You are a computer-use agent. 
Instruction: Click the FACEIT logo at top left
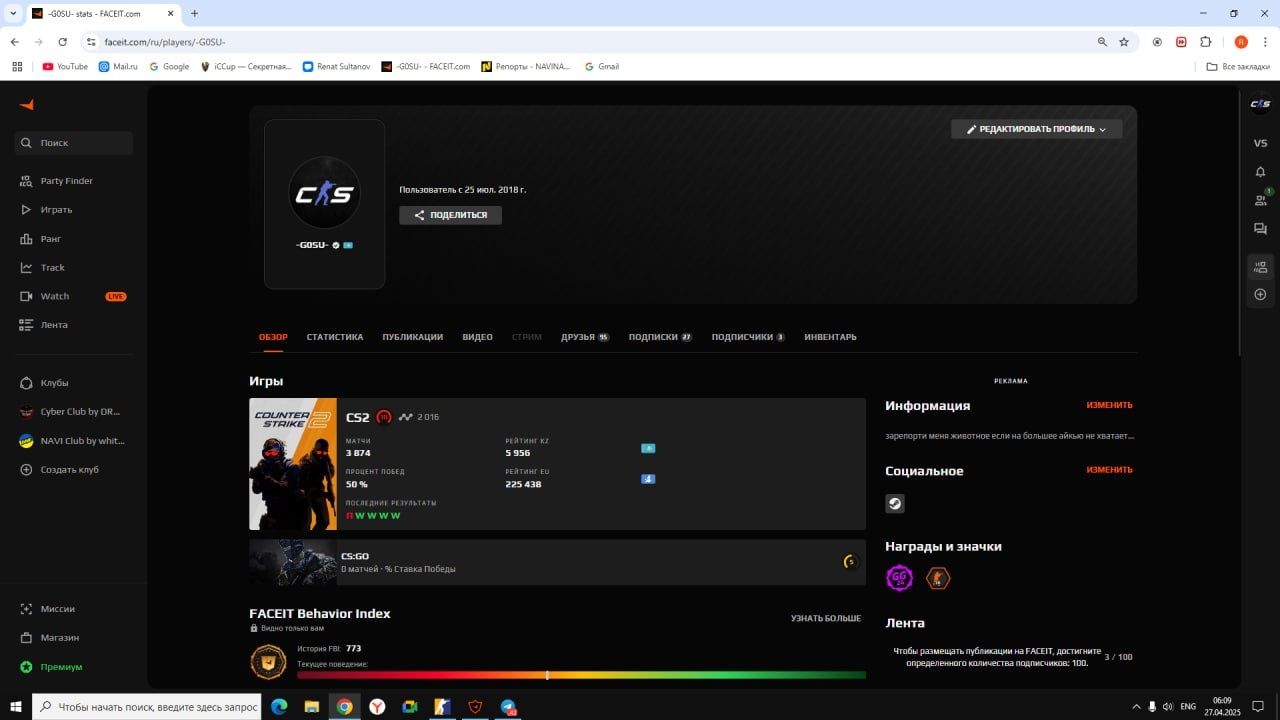(x=27, y=105)
